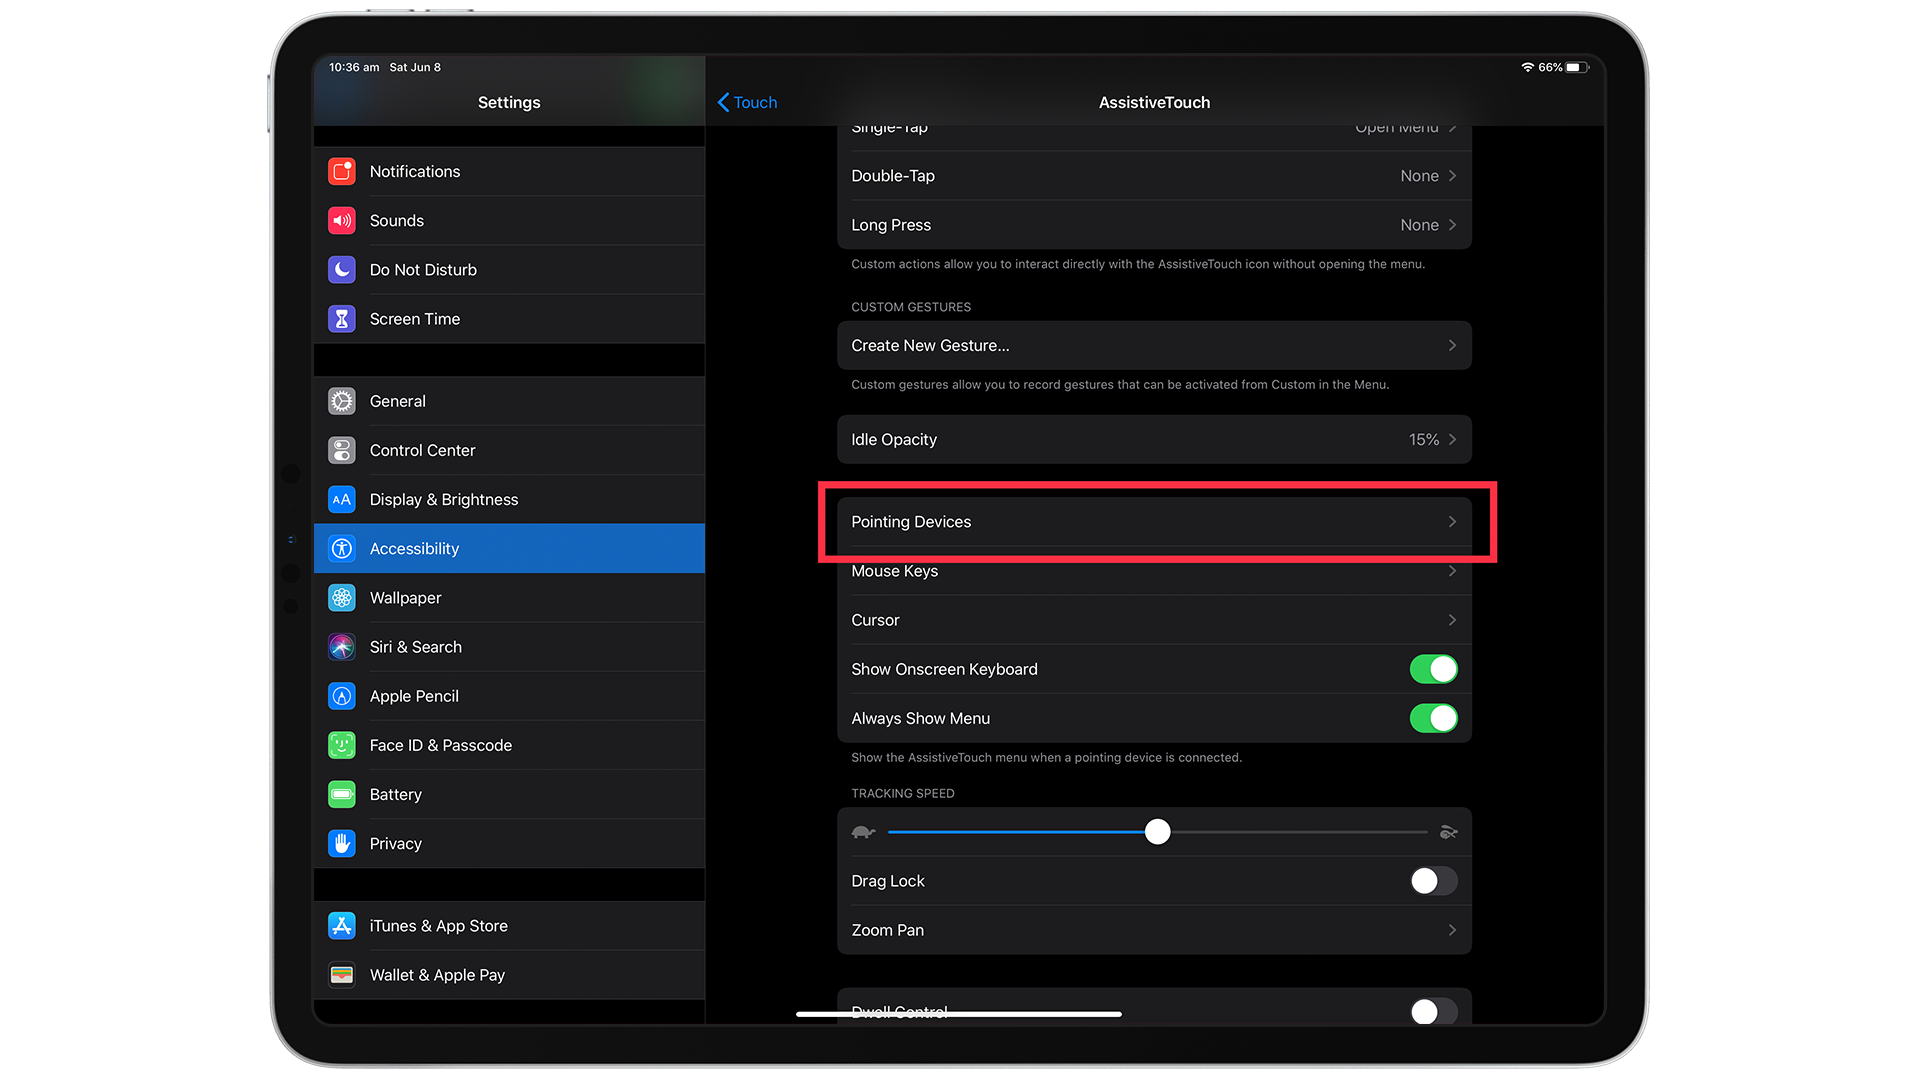This screenshot has height=1080, width=1920.
Task: Select Apple Pencil label in sidebar
Action: pyautogui.click(x=414, y=696)
